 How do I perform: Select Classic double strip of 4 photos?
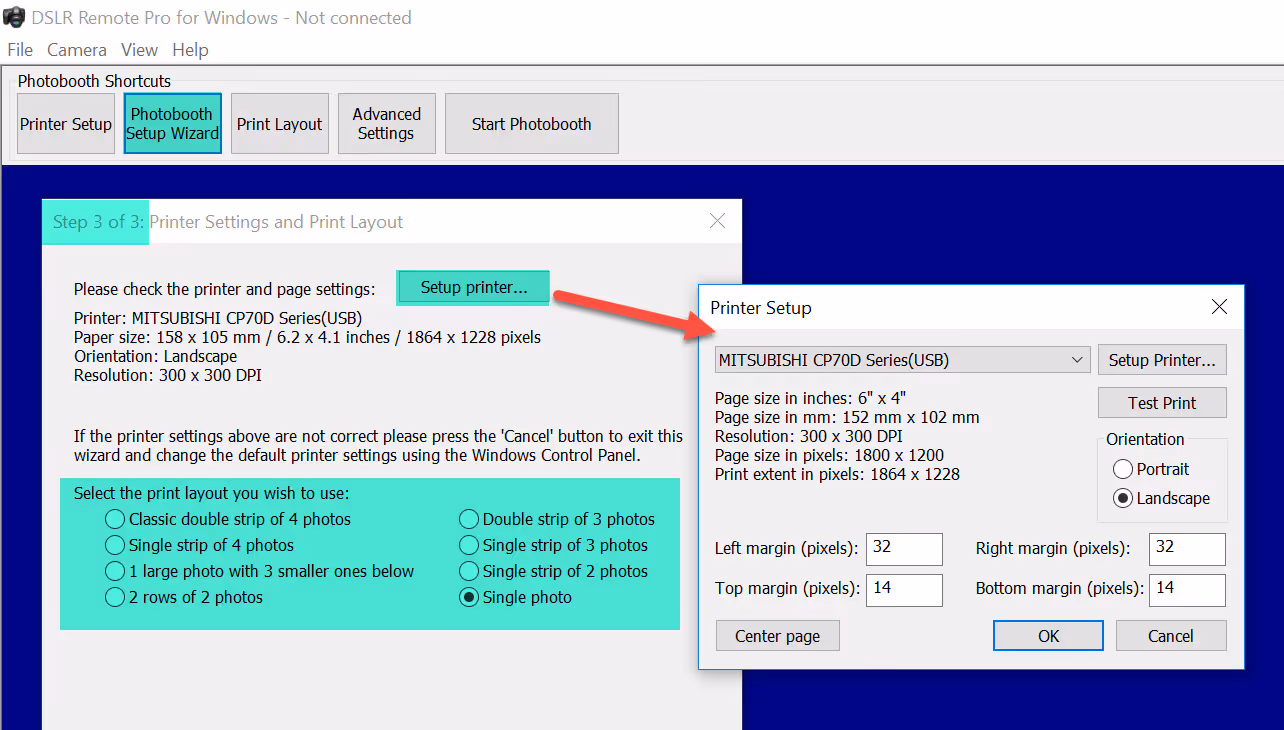[228, 519]
